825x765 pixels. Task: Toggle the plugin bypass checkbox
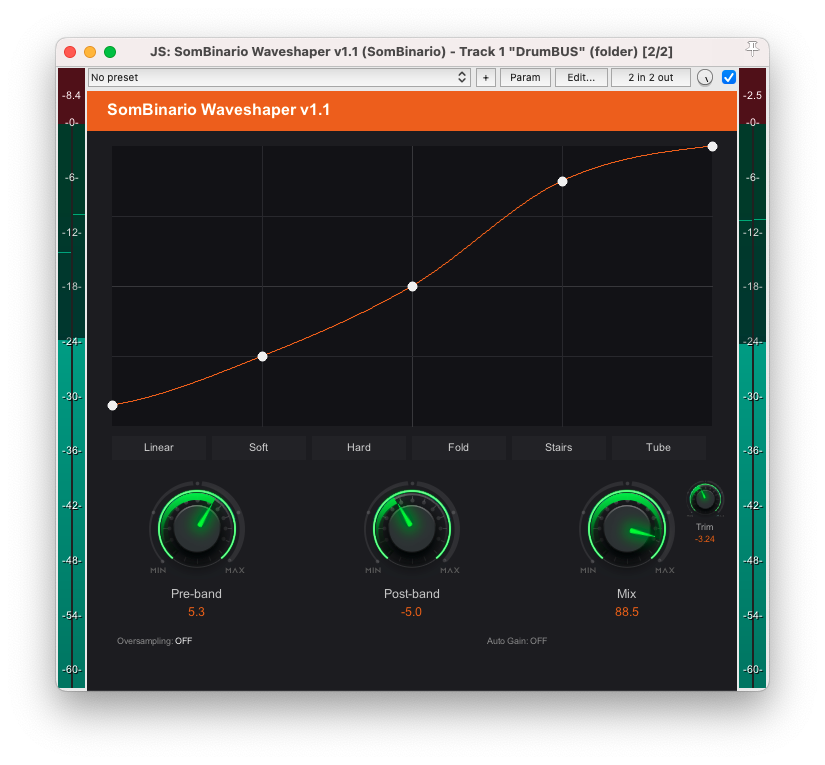tap(729, 77)
